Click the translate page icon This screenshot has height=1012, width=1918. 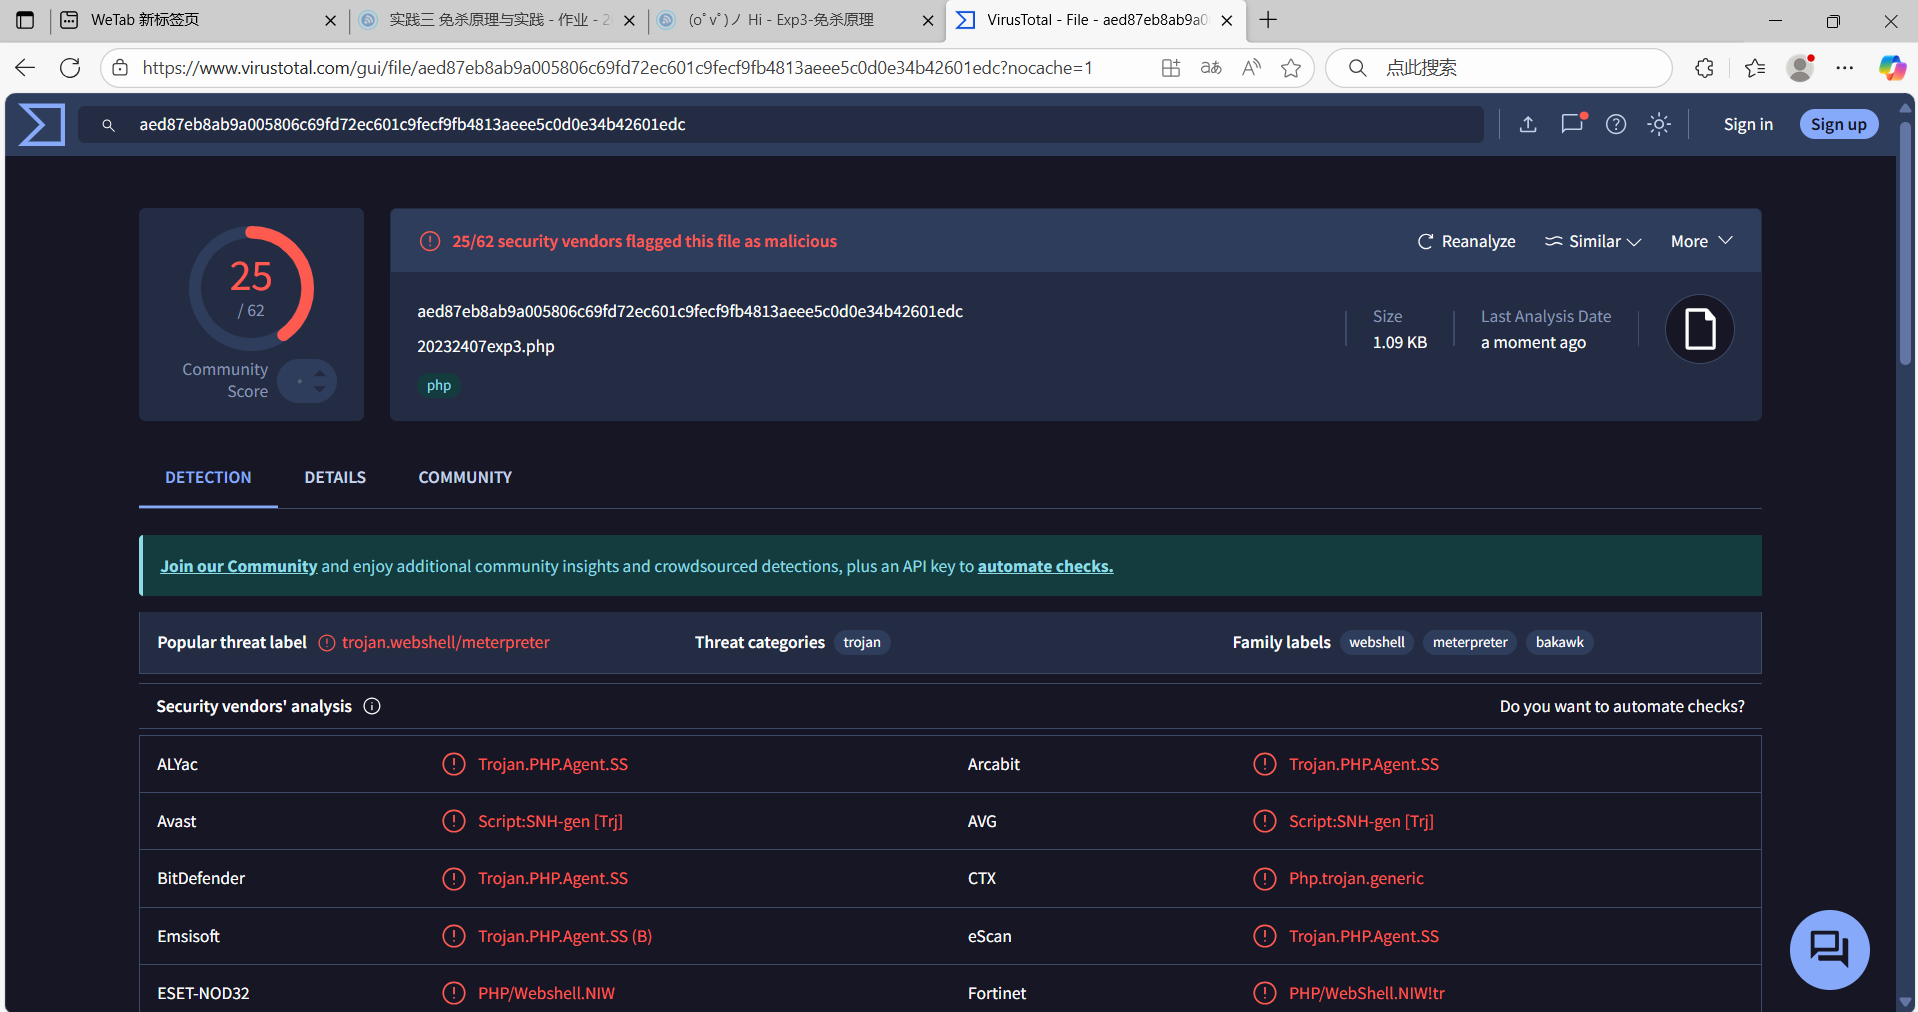click(1211, 68)
